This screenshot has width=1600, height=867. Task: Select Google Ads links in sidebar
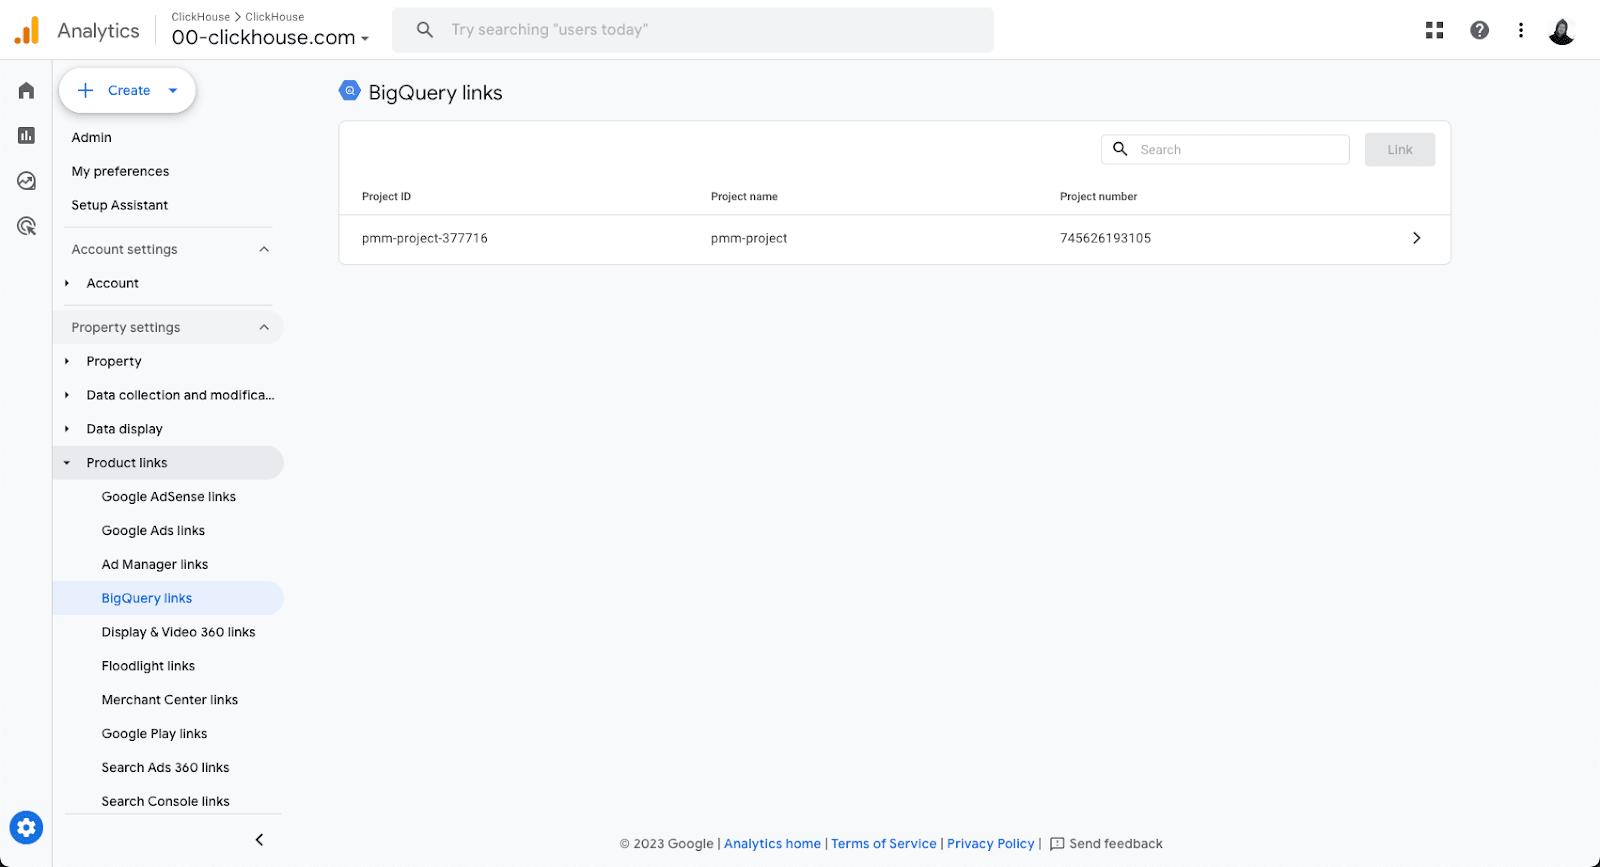pos(153,531)
